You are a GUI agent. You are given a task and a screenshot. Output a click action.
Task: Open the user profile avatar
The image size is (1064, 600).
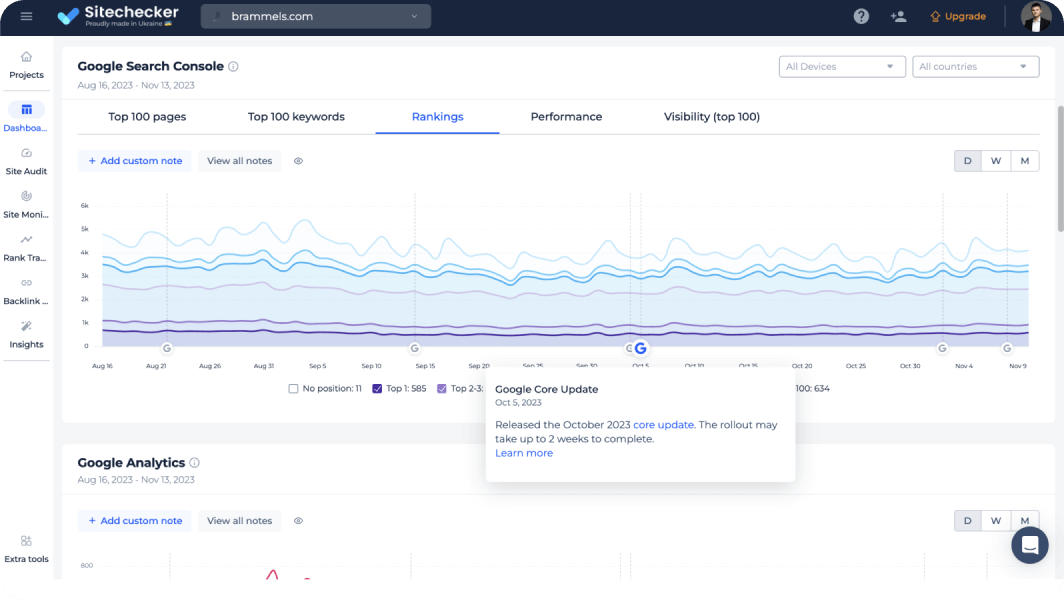point(1036,16)
